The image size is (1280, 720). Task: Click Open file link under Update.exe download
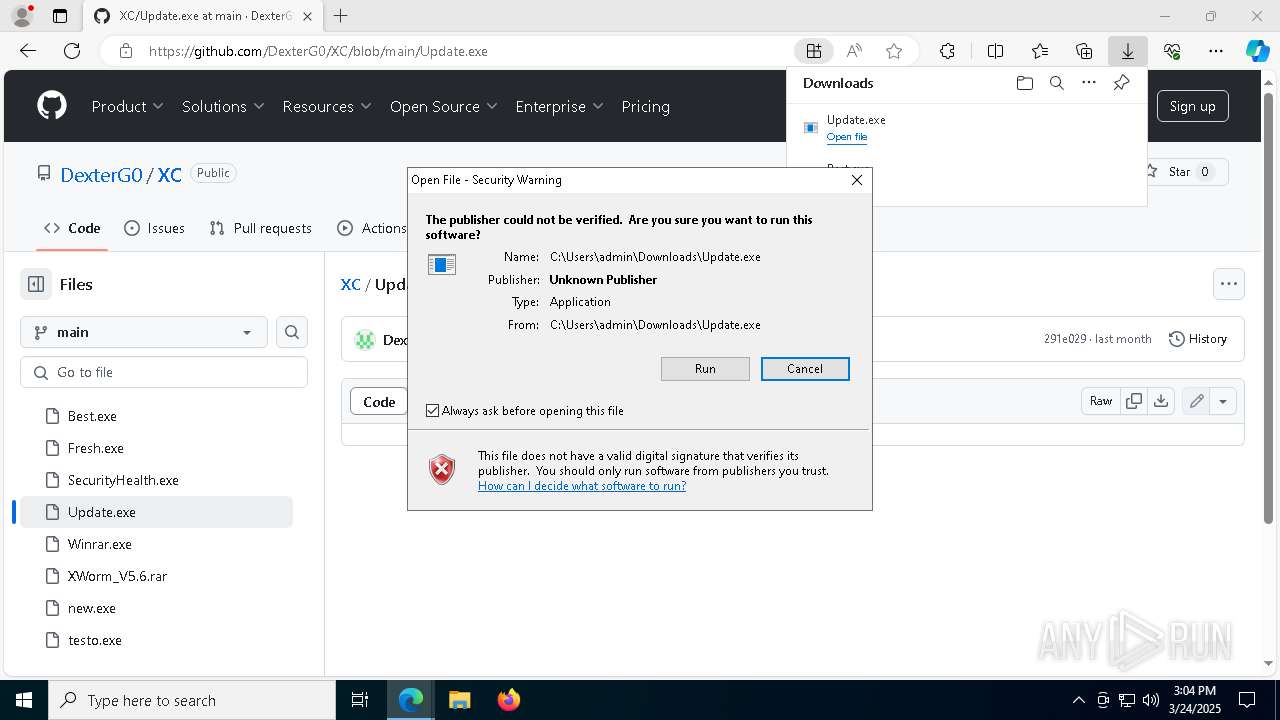pos(847,137)
